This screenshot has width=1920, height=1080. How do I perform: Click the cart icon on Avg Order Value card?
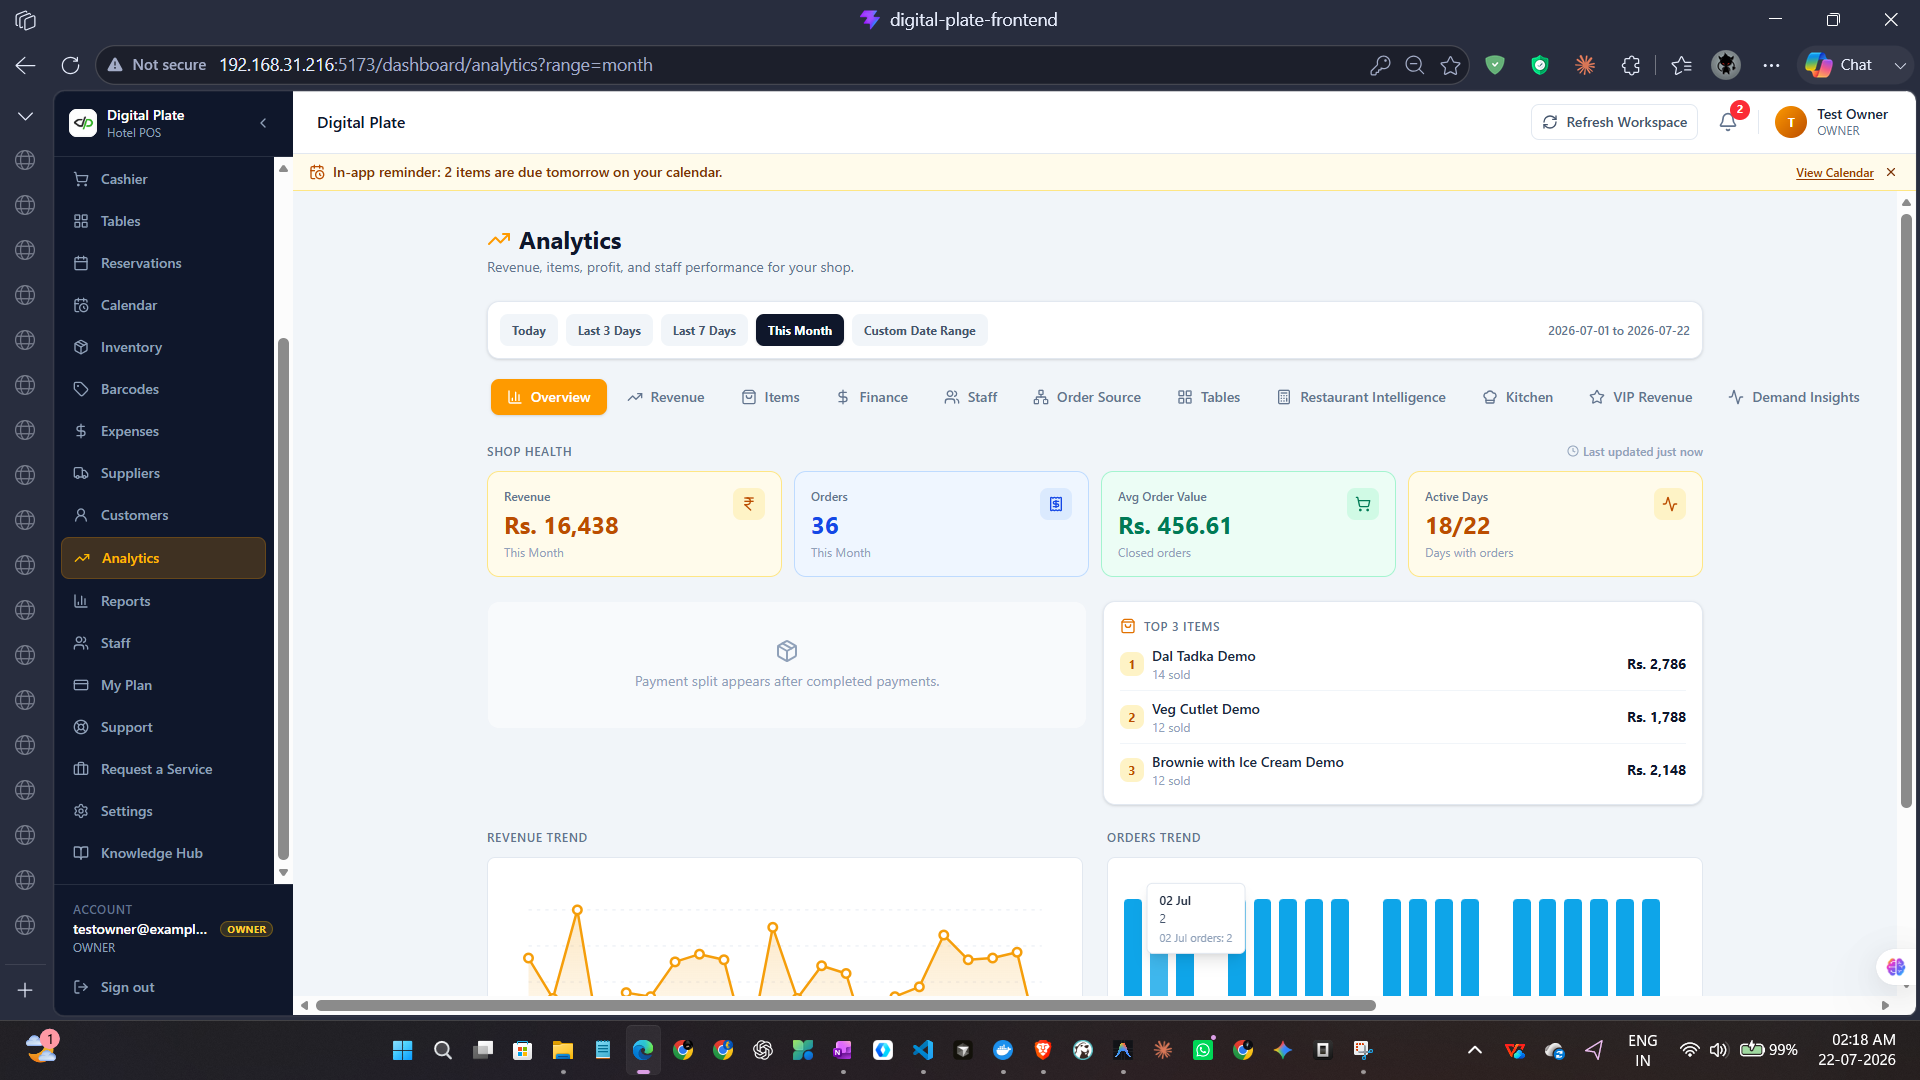click(1362, 504)
